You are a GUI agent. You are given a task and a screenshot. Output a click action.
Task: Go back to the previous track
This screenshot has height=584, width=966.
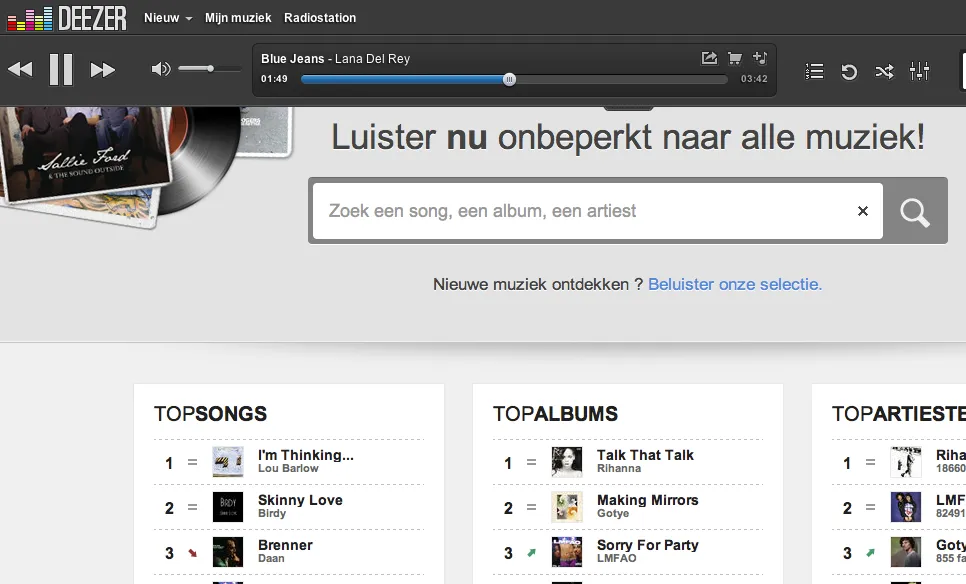point(20,69)
